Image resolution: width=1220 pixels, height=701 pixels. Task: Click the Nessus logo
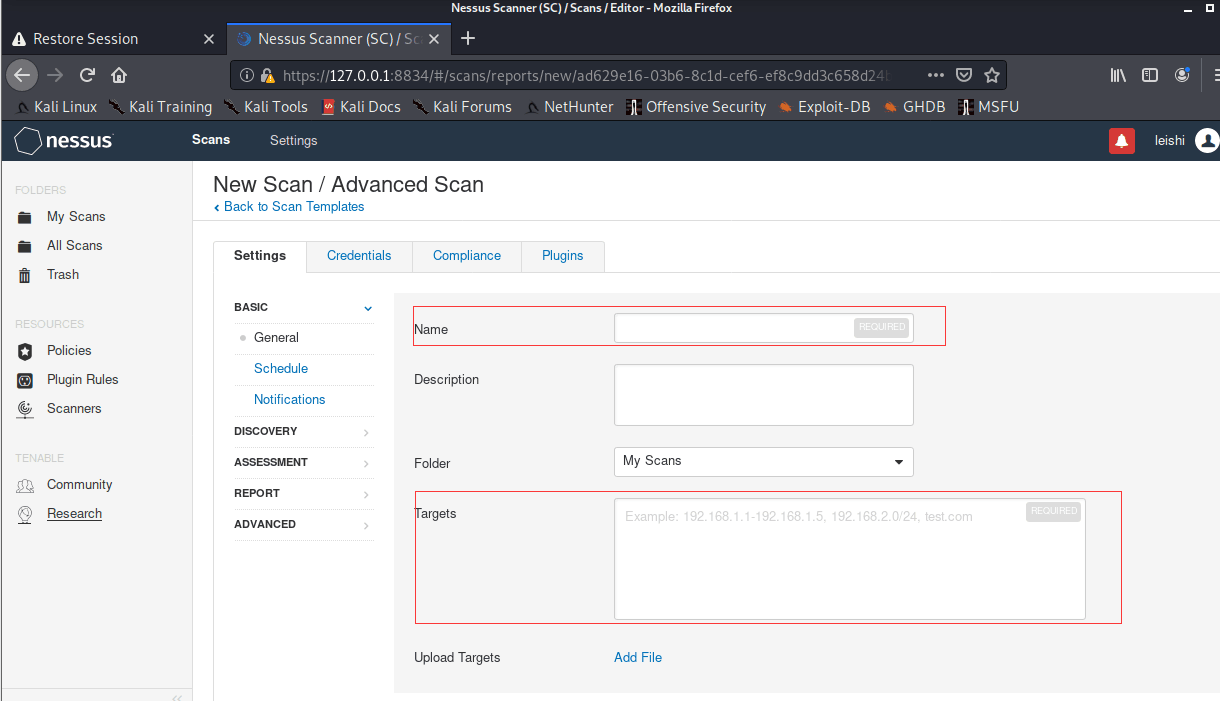(64, 141)
